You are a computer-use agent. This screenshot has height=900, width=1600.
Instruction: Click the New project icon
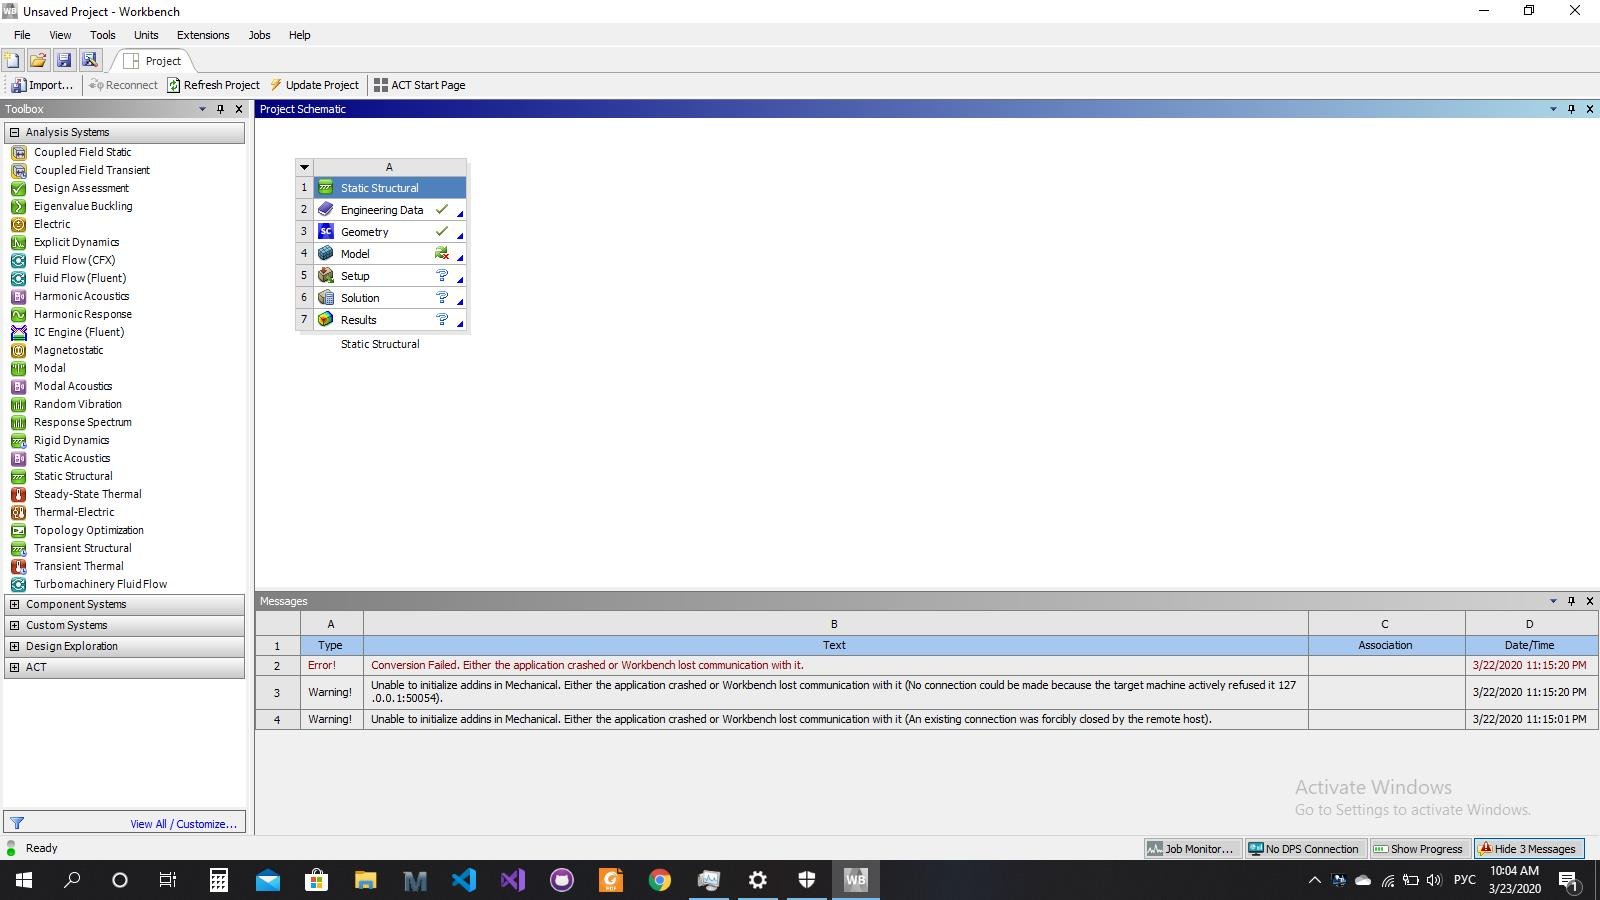pyautogui.click(x=12, y=60)
